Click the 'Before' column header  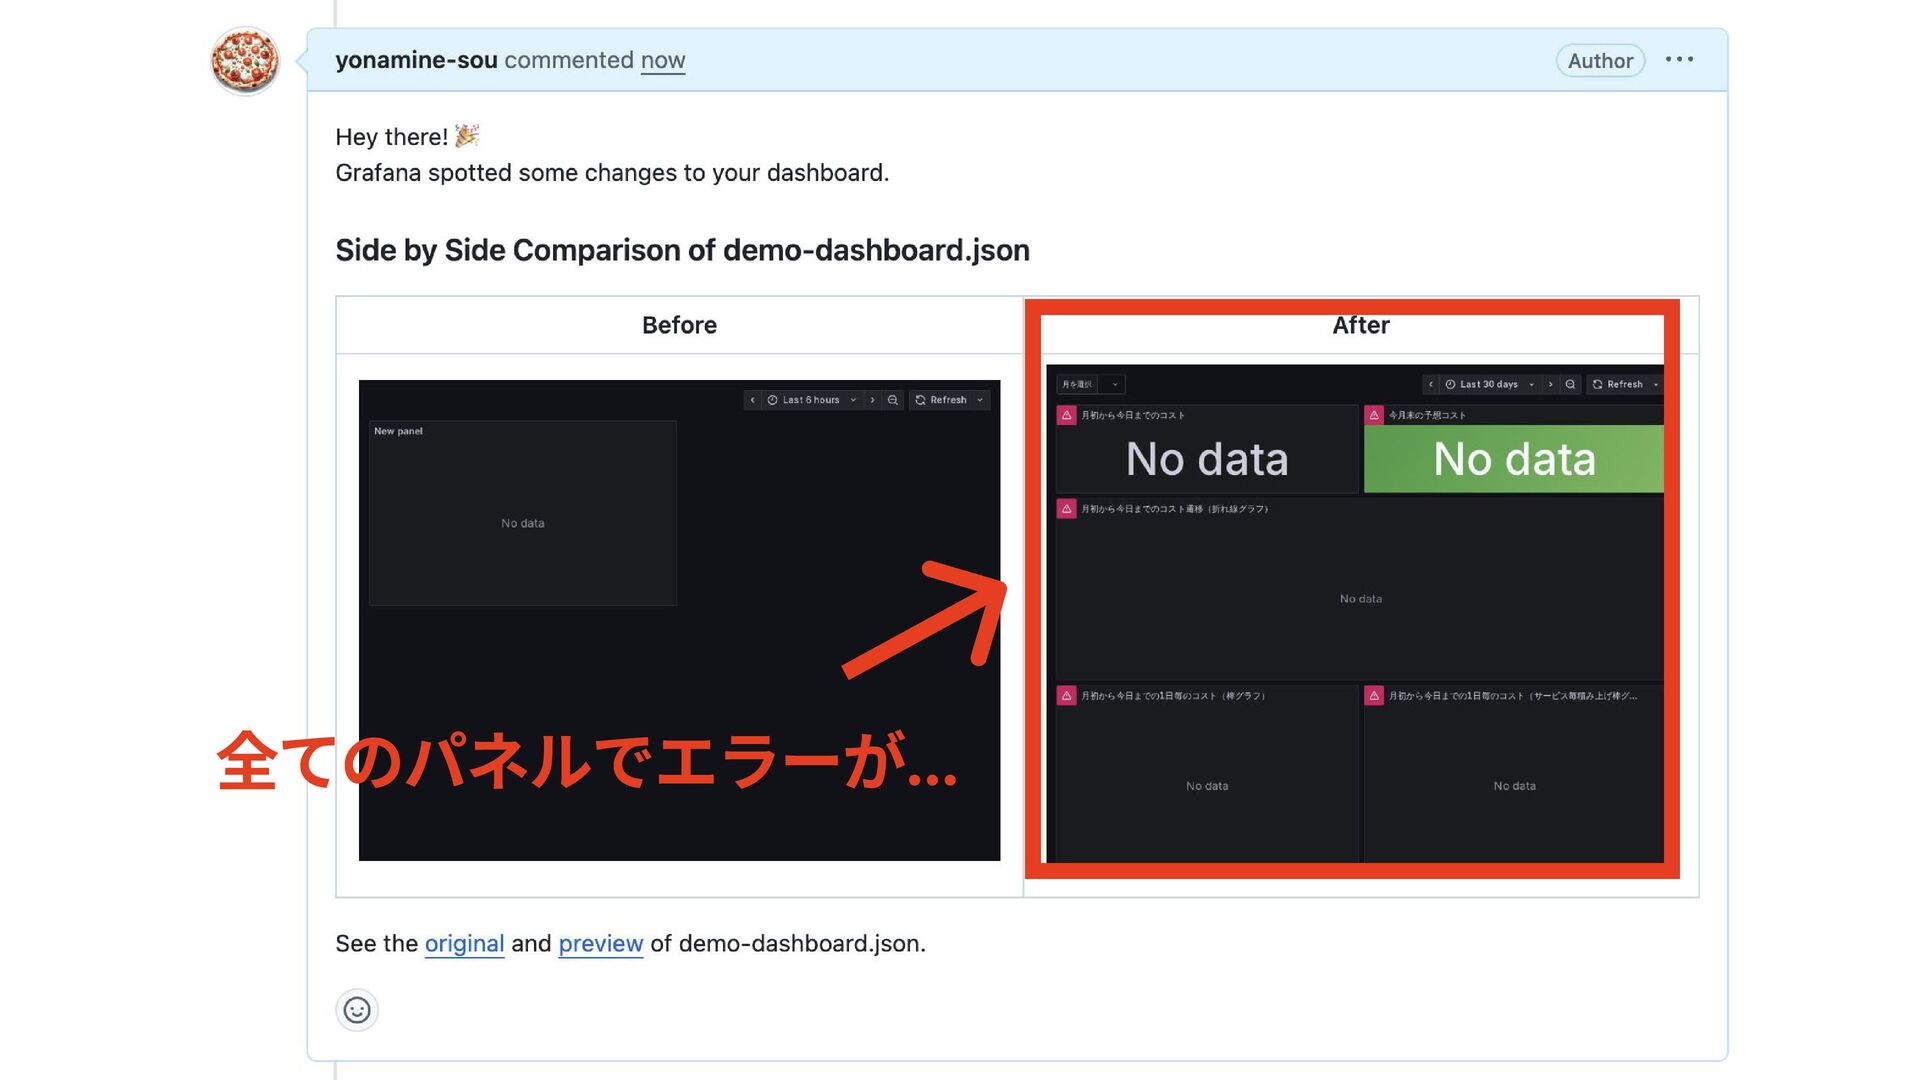click(679, 325)
